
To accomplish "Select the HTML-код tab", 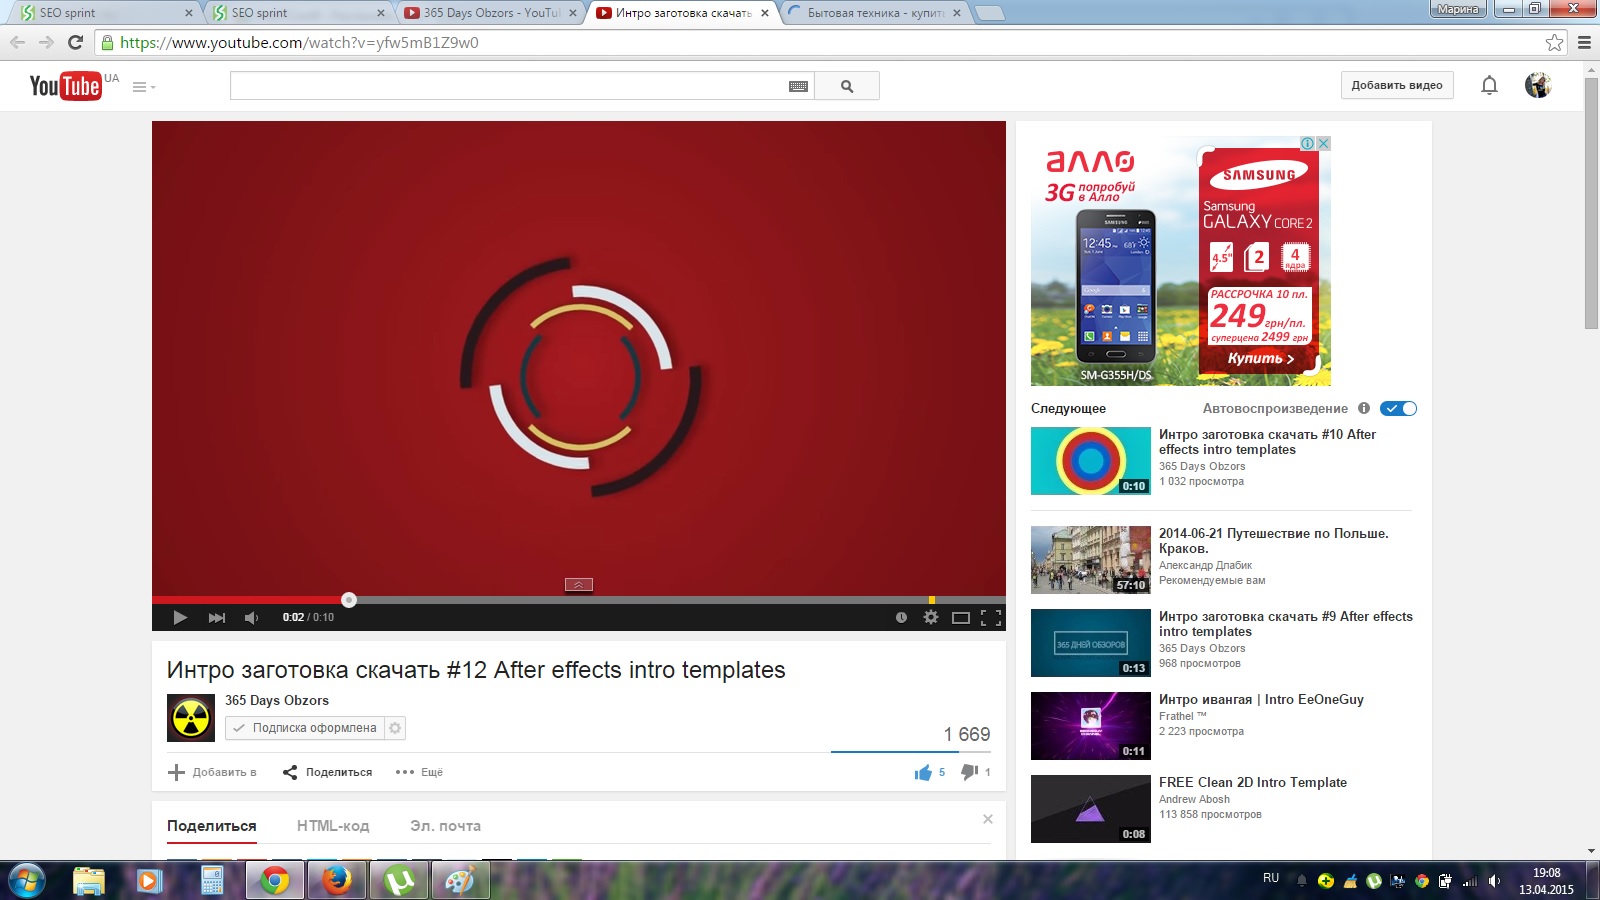I will pos(333,826).
